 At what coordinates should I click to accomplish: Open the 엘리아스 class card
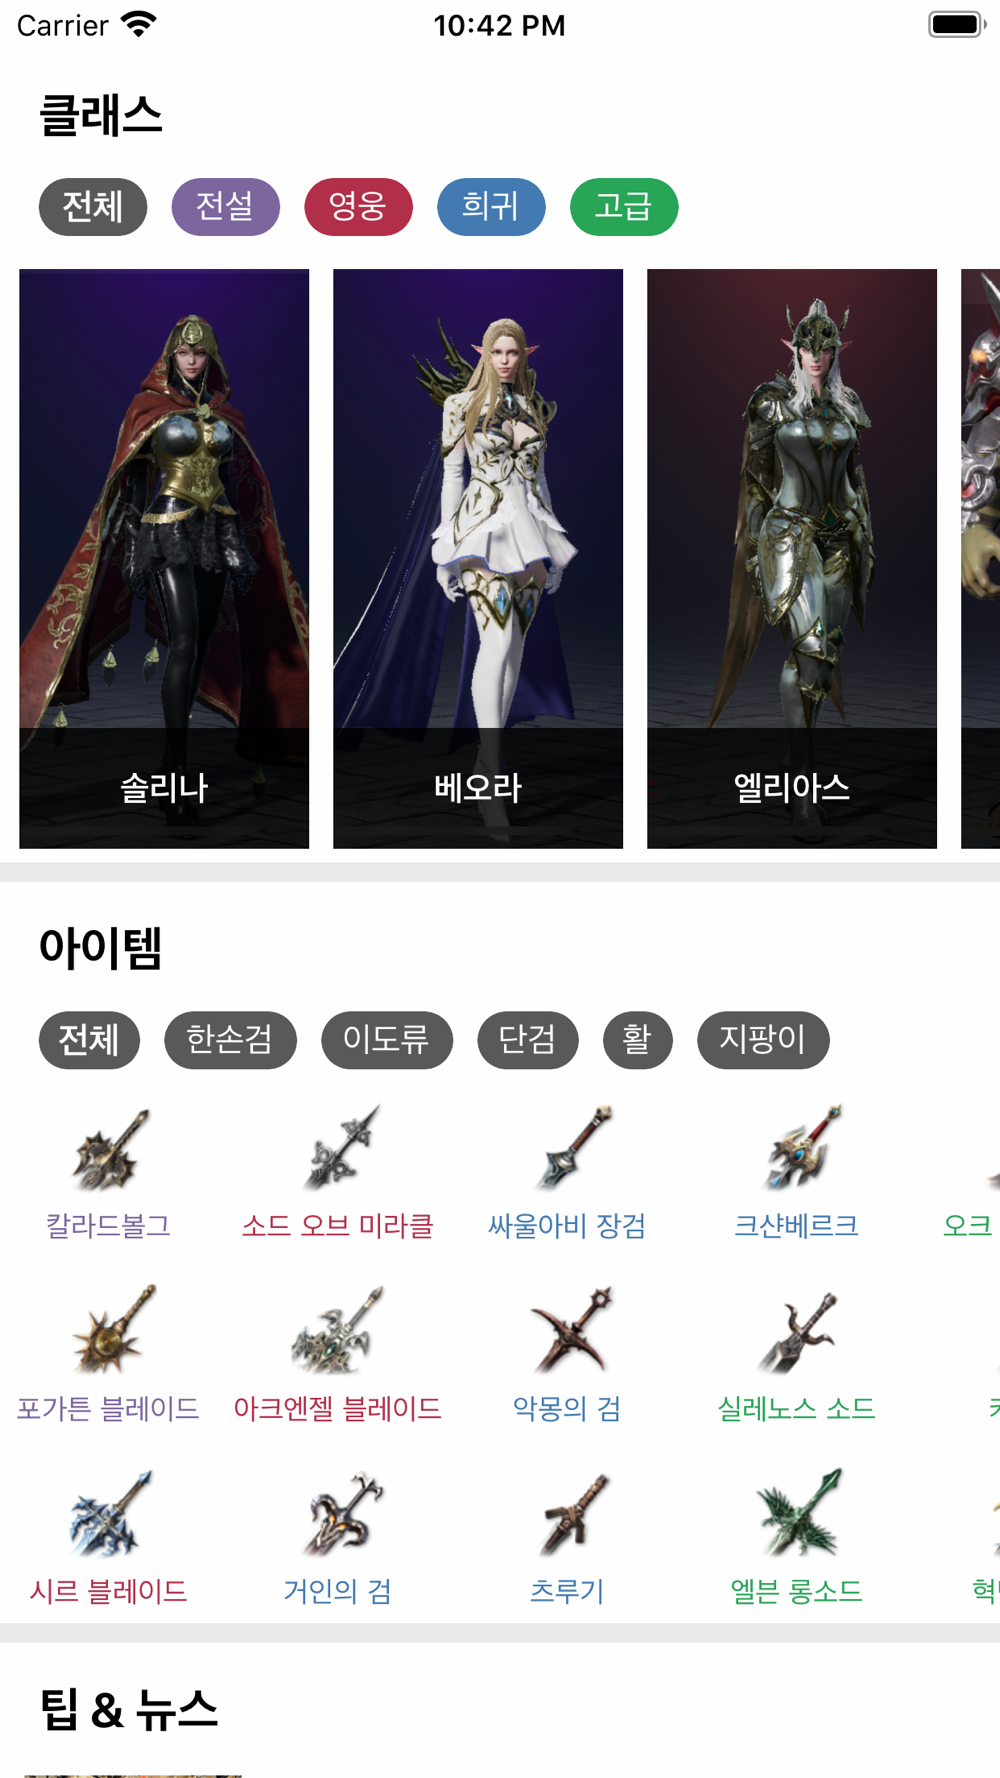click(x=792, y=558)
